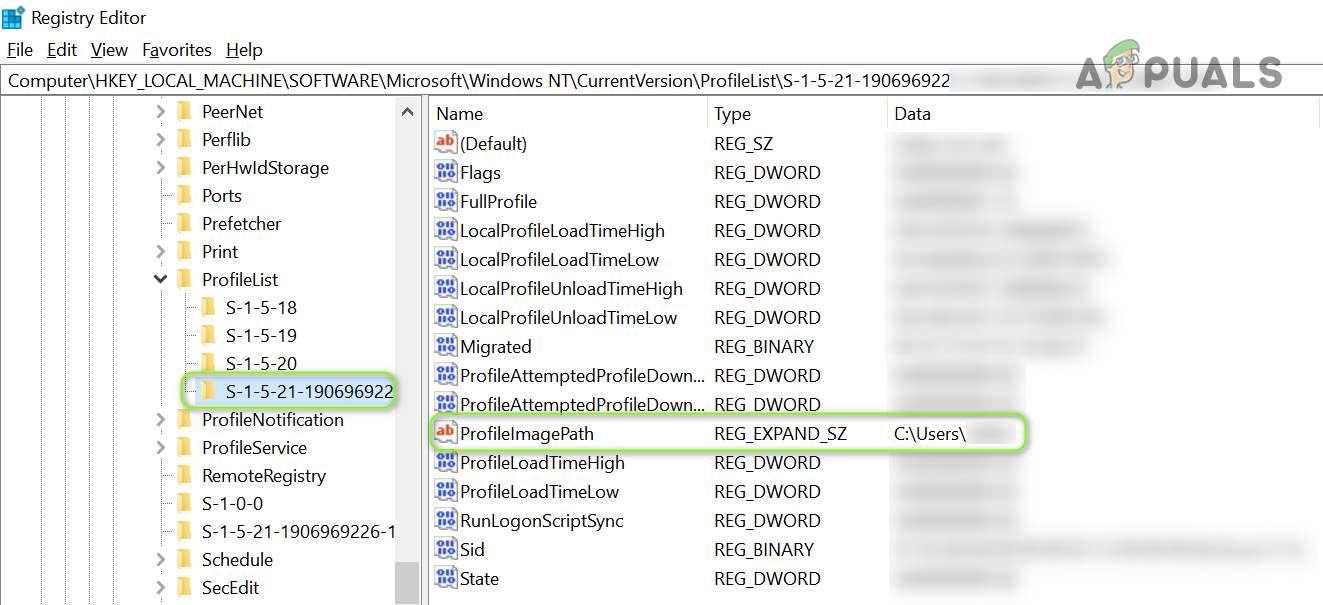The height and width of the screenshot is (605, 1323).
Task: Select the S-1-5-18 key
Action: pyautogui.click(x=261, y=308)
